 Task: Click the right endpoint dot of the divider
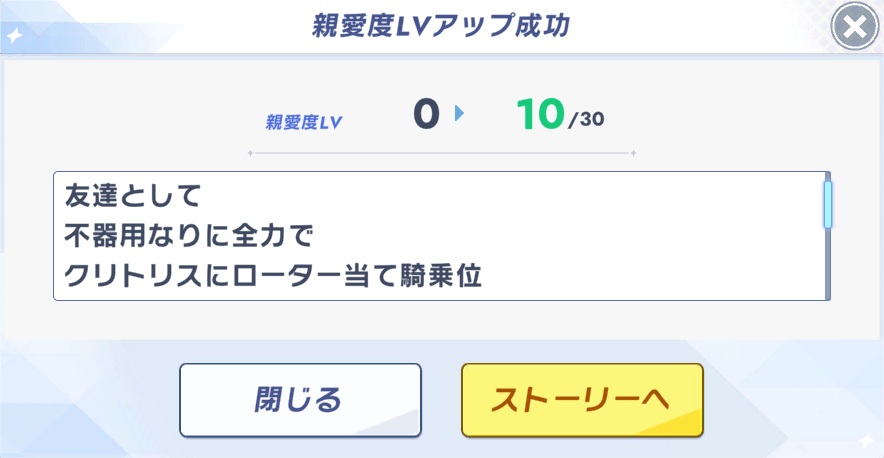[634, 153]
